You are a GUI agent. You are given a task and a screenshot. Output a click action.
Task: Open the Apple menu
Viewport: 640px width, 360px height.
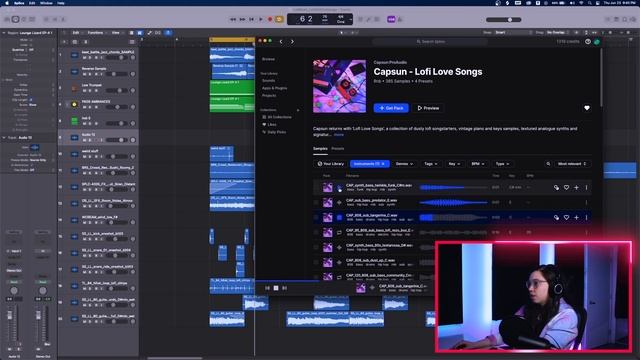pos(7,3)
